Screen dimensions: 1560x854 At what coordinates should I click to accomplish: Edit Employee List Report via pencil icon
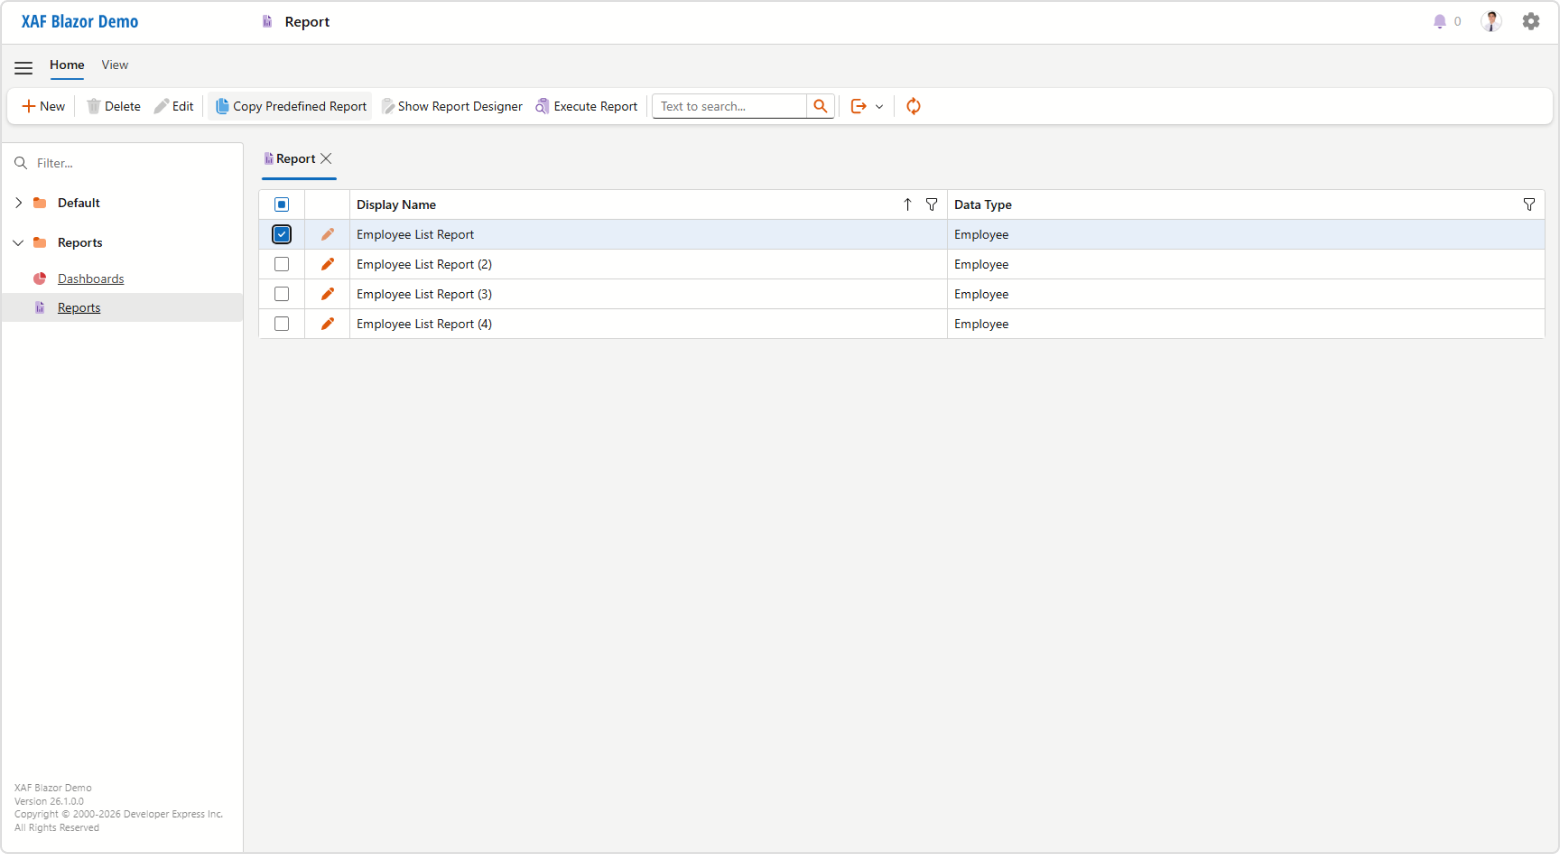point(327,235)
